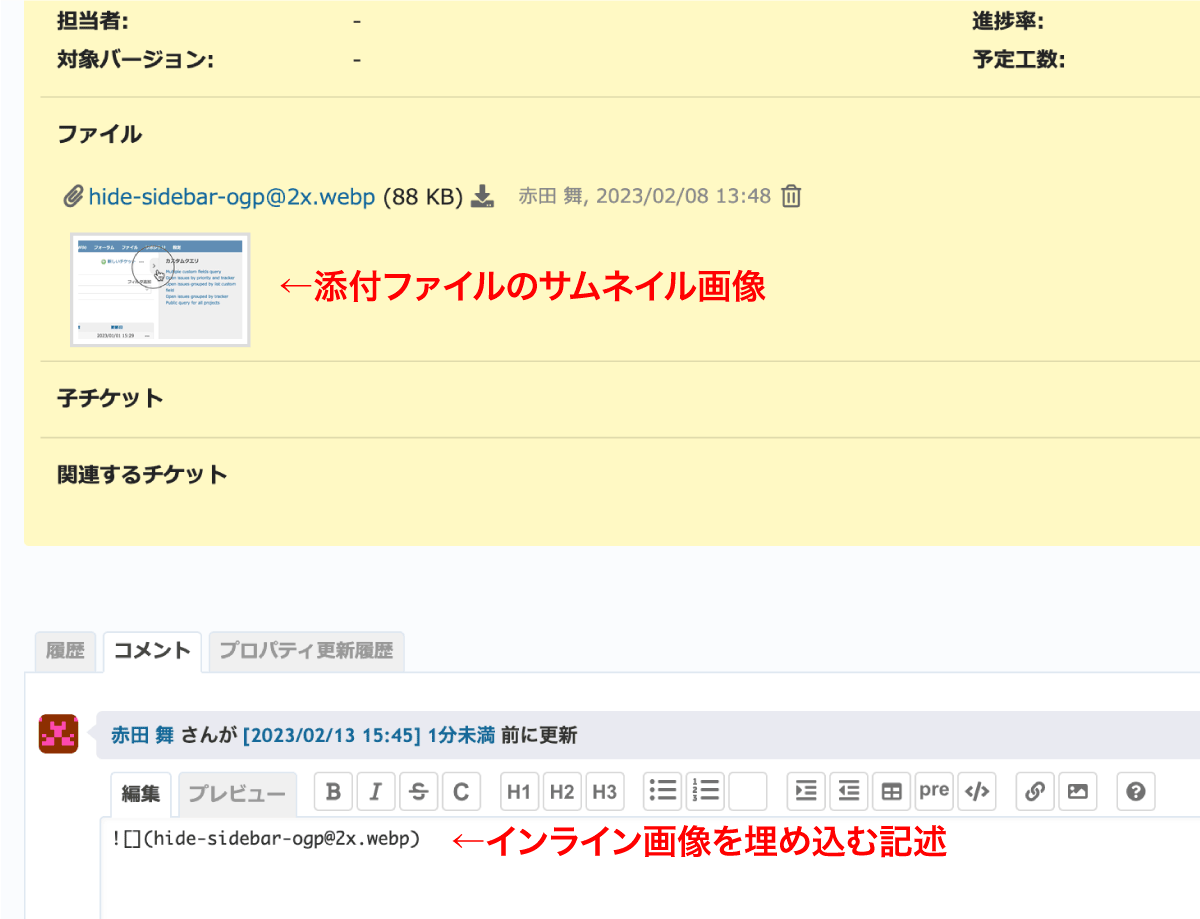Switch editor to プレビュー tab
Viewport: 1200px width, 919px height.
click(x=237, y=793)
